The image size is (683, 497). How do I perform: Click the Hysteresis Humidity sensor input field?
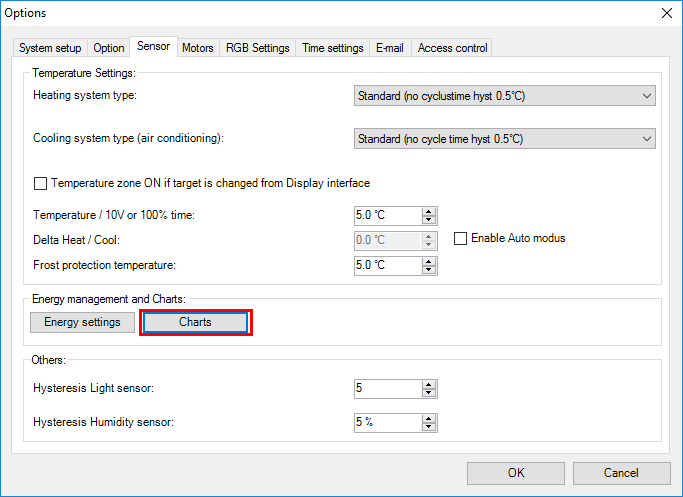tap(386, 422)
